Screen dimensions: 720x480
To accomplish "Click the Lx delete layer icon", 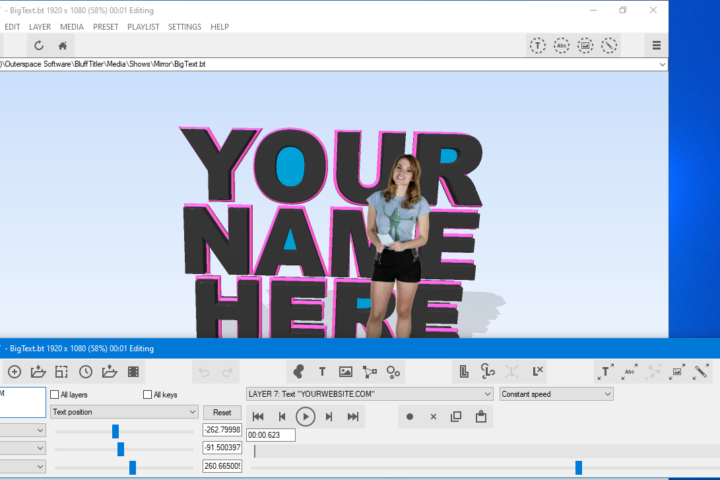I will pyautogui.click(x=538, y=371).
